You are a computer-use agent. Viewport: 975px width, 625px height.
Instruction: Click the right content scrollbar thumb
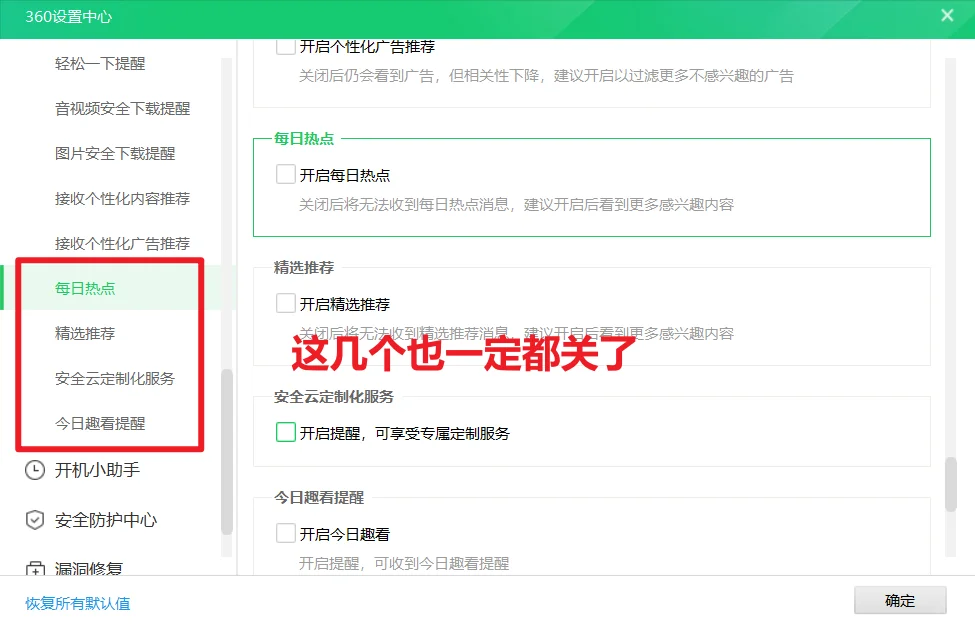click(x=951, y=484)
